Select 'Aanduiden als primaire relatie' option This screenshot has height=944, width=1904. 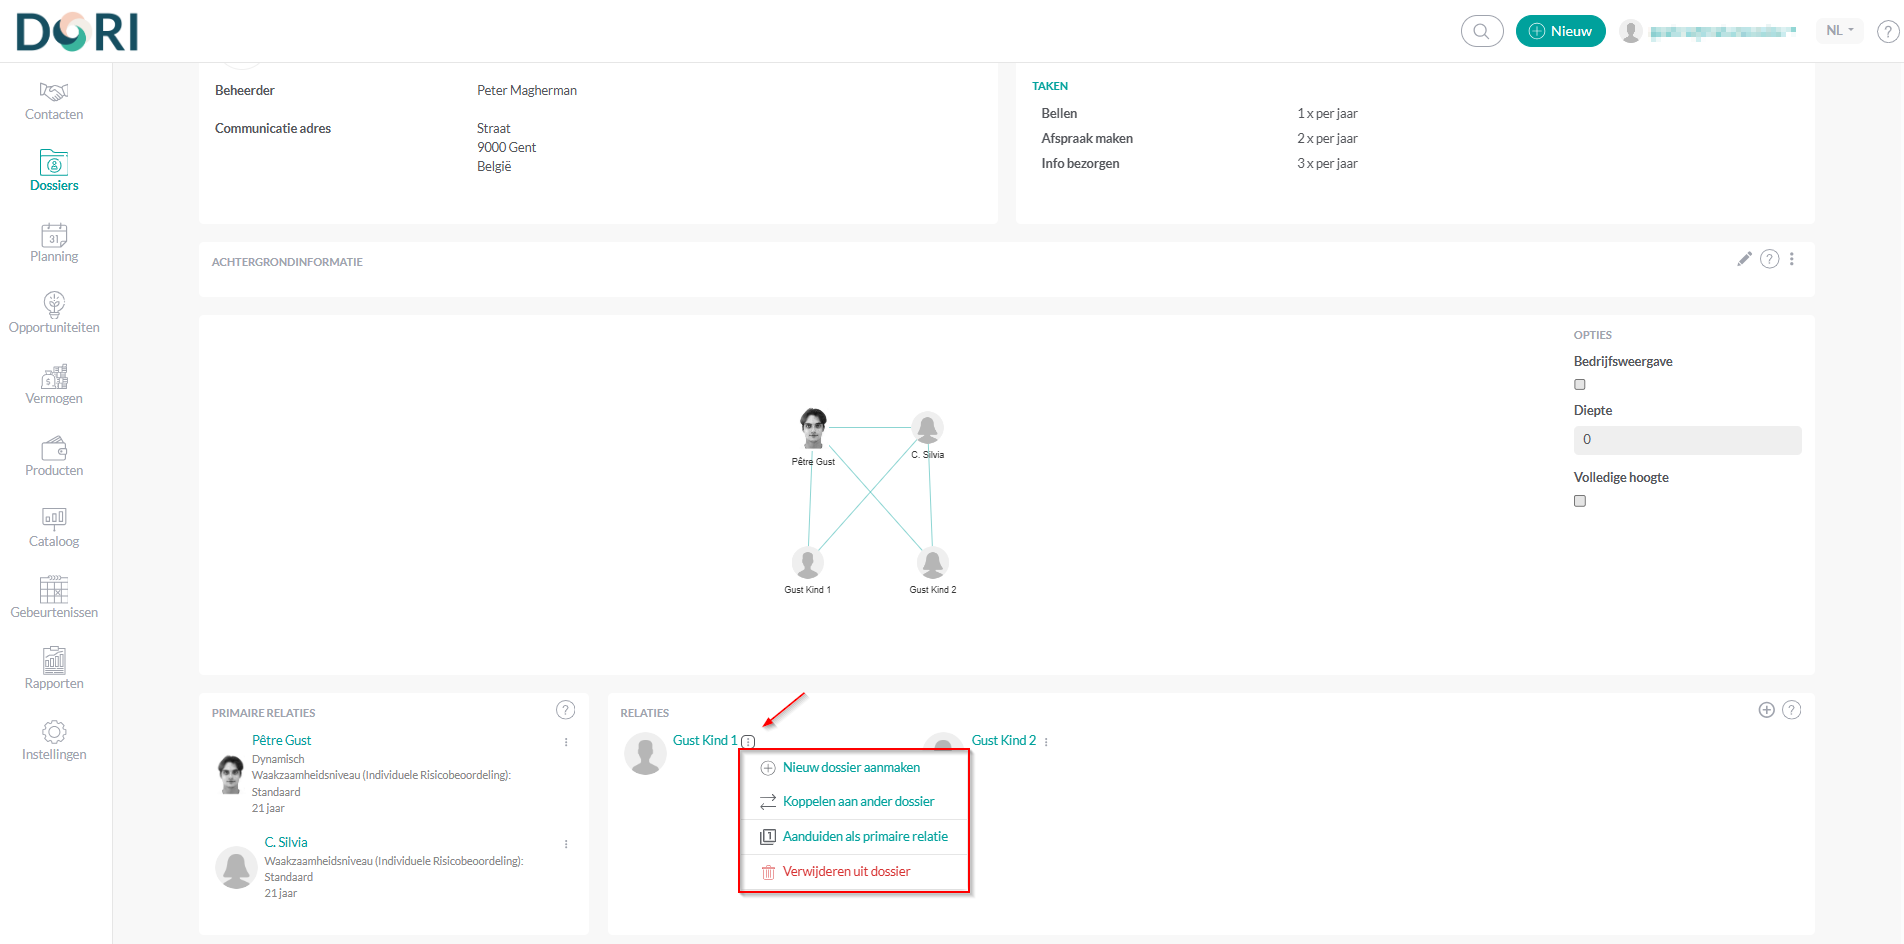click(865, 837)
